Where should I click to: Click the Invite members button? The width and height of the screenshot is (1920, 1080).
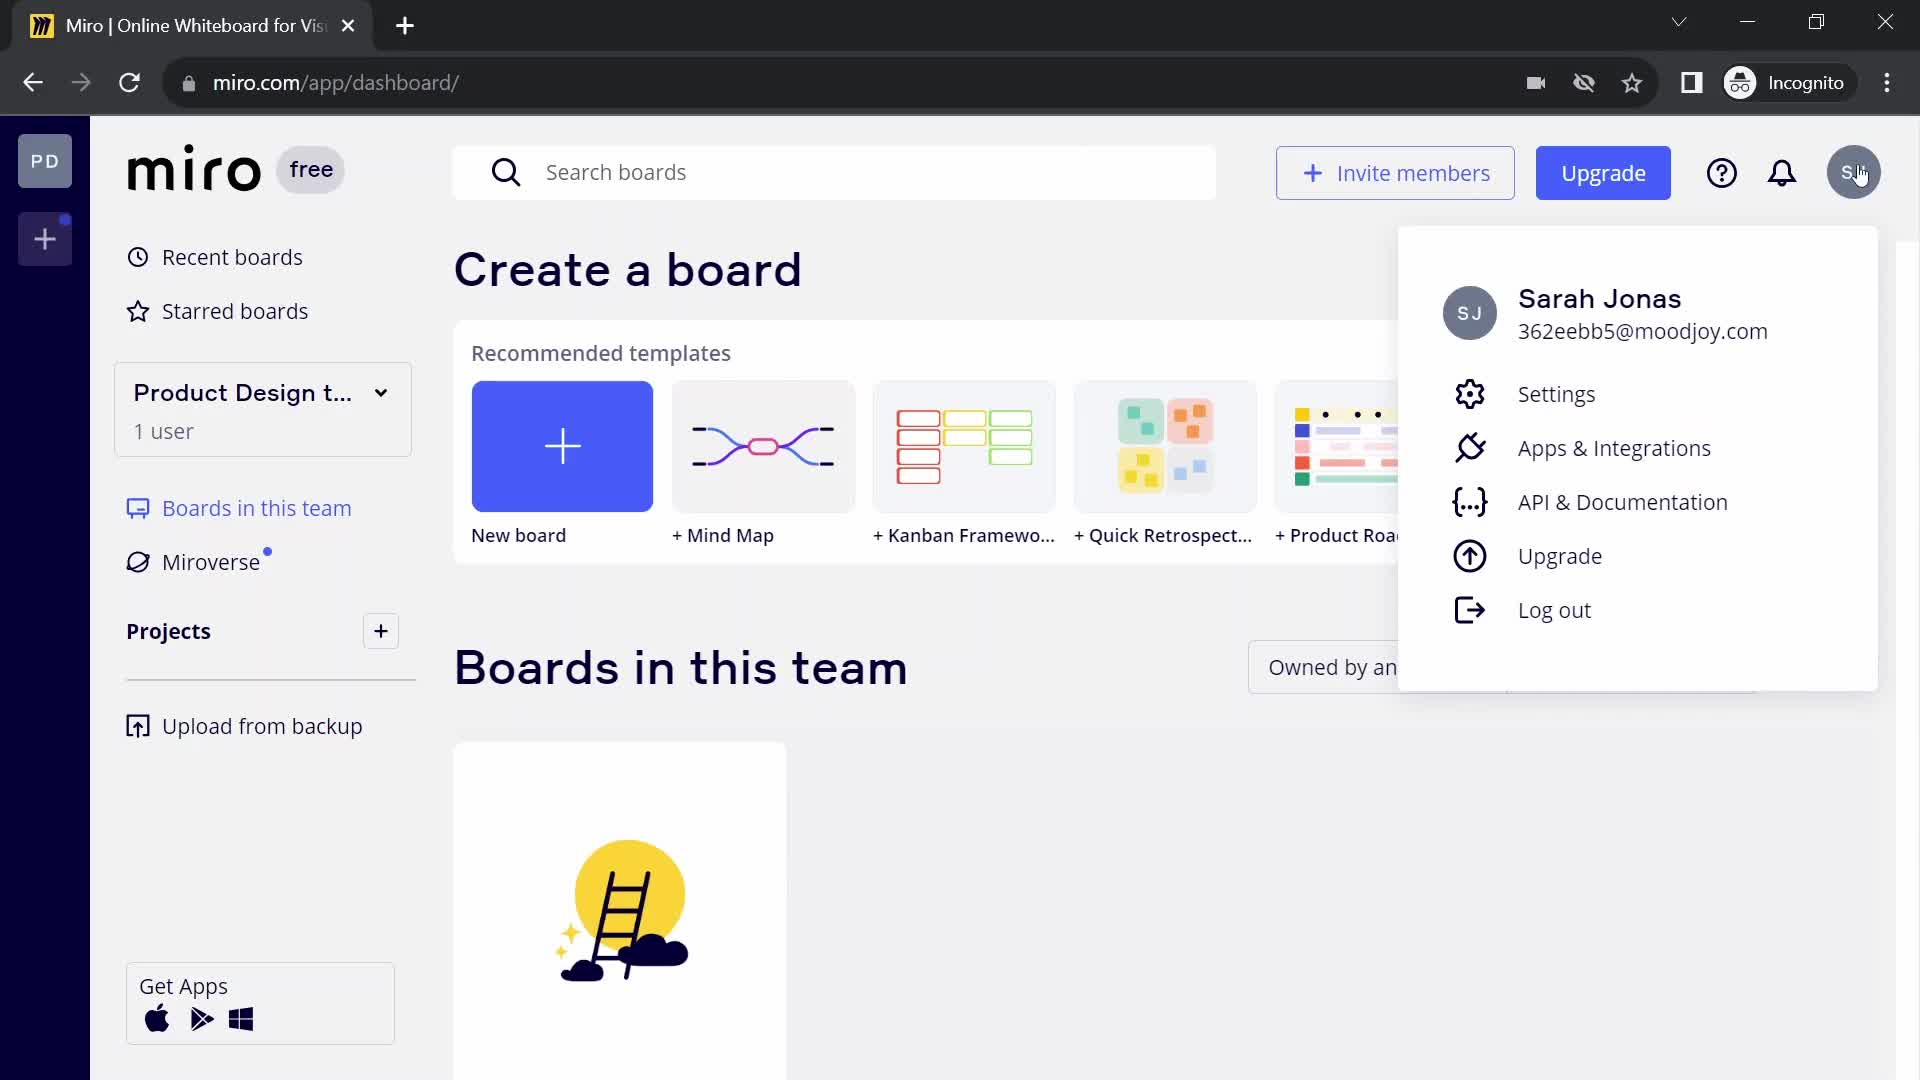point(1396,173)
